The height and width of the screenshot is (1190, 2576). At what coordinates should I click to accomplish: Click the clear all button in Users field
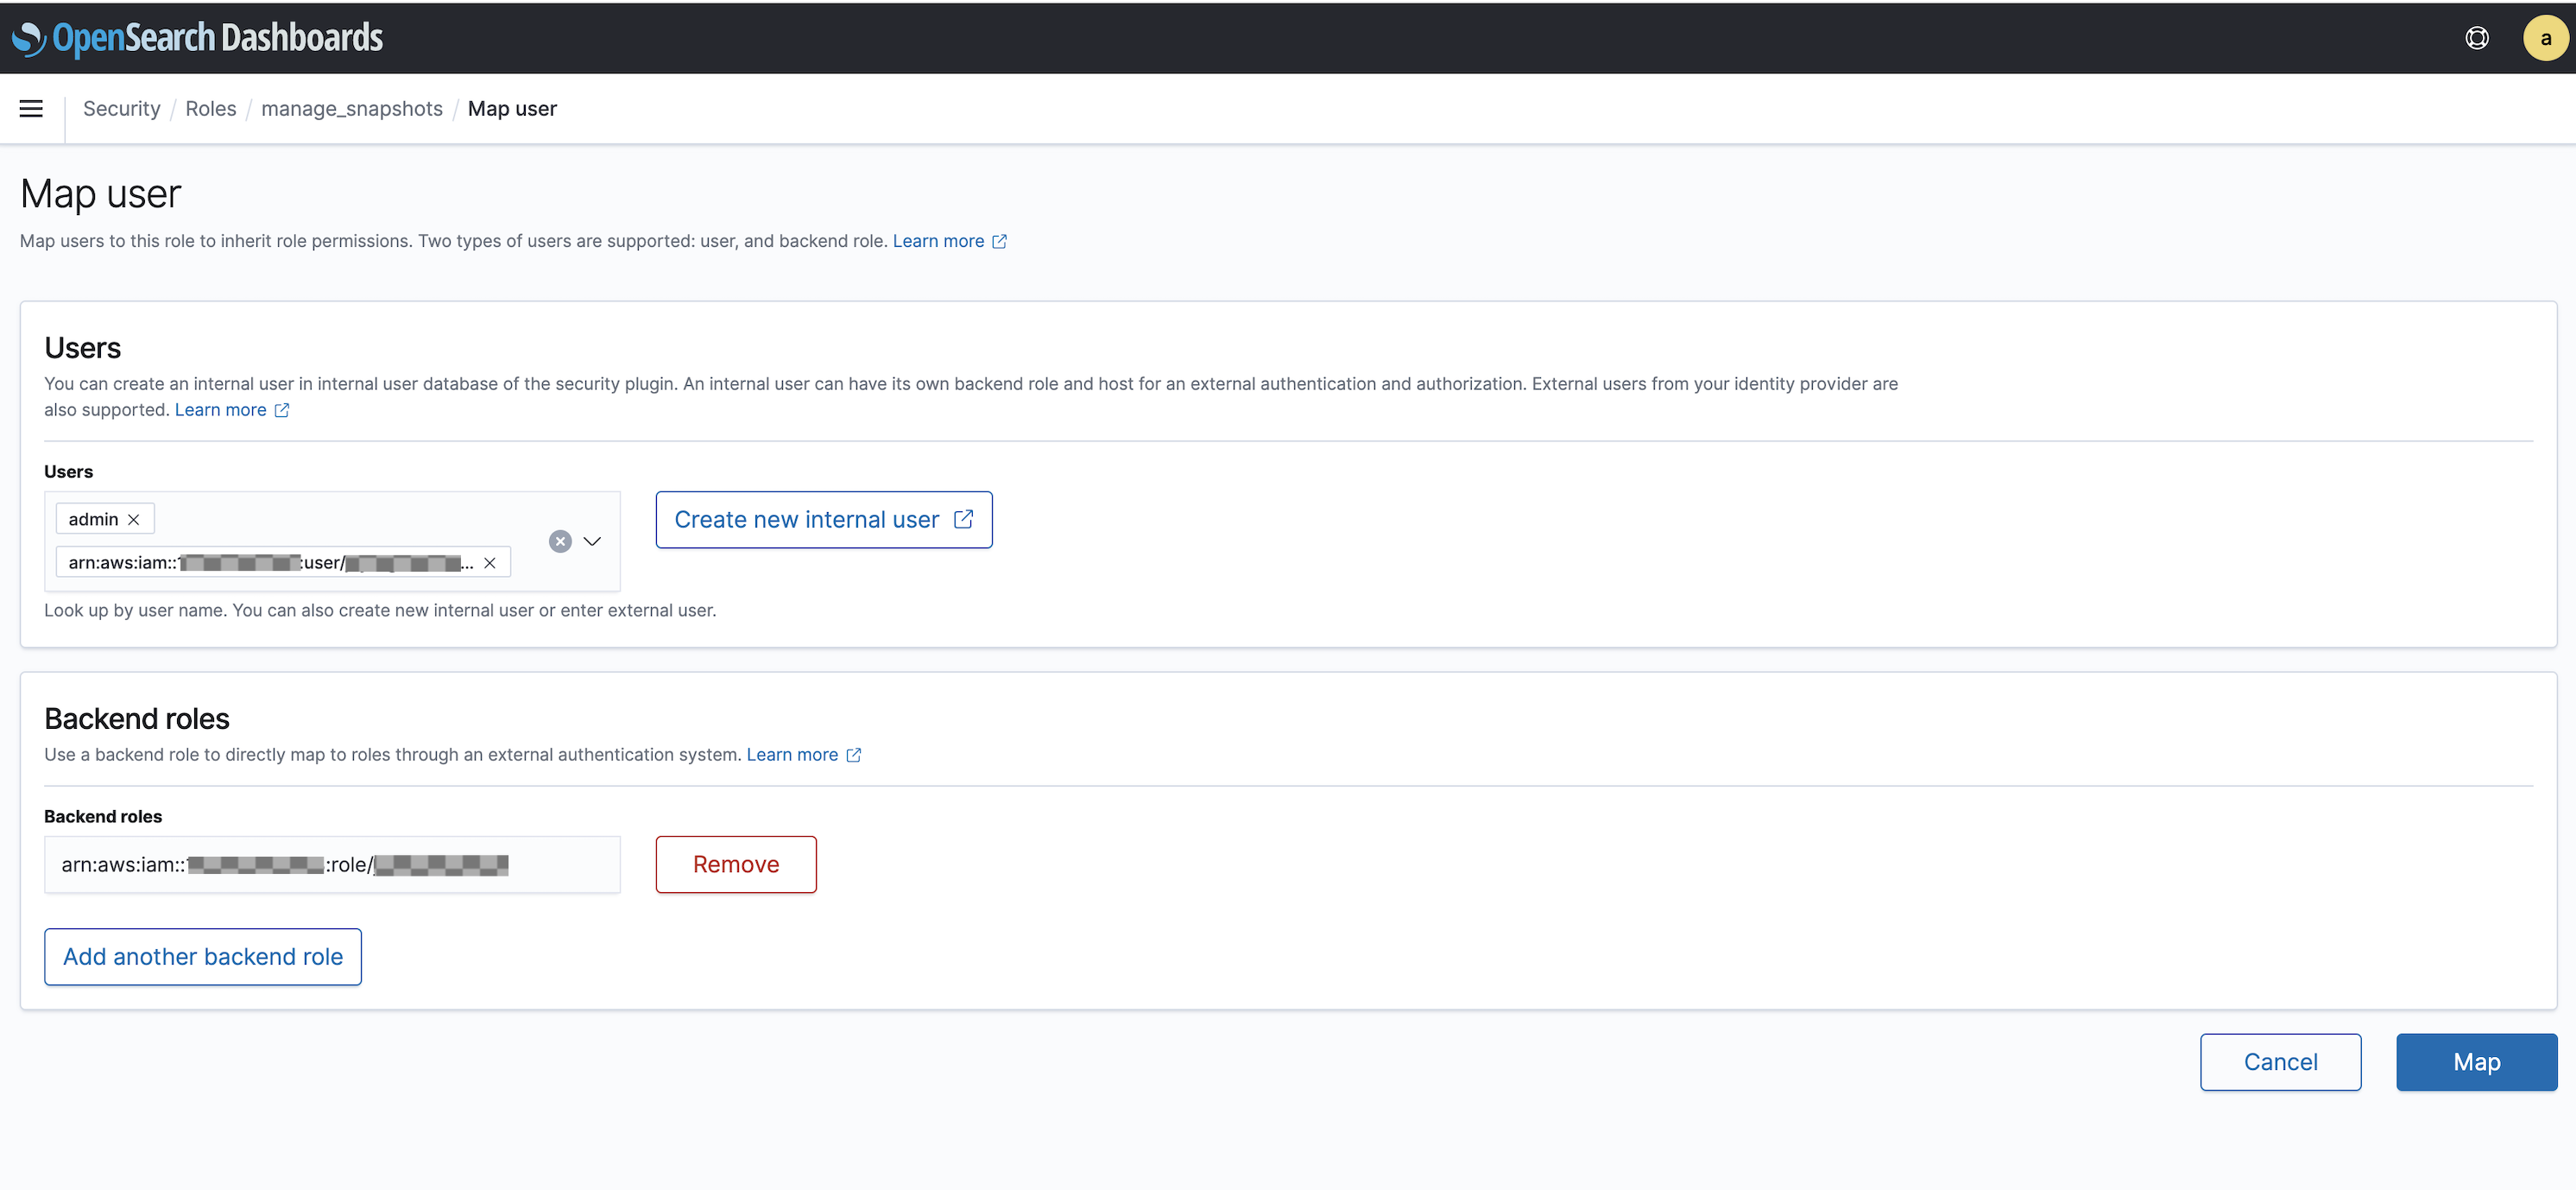point(560,541)
